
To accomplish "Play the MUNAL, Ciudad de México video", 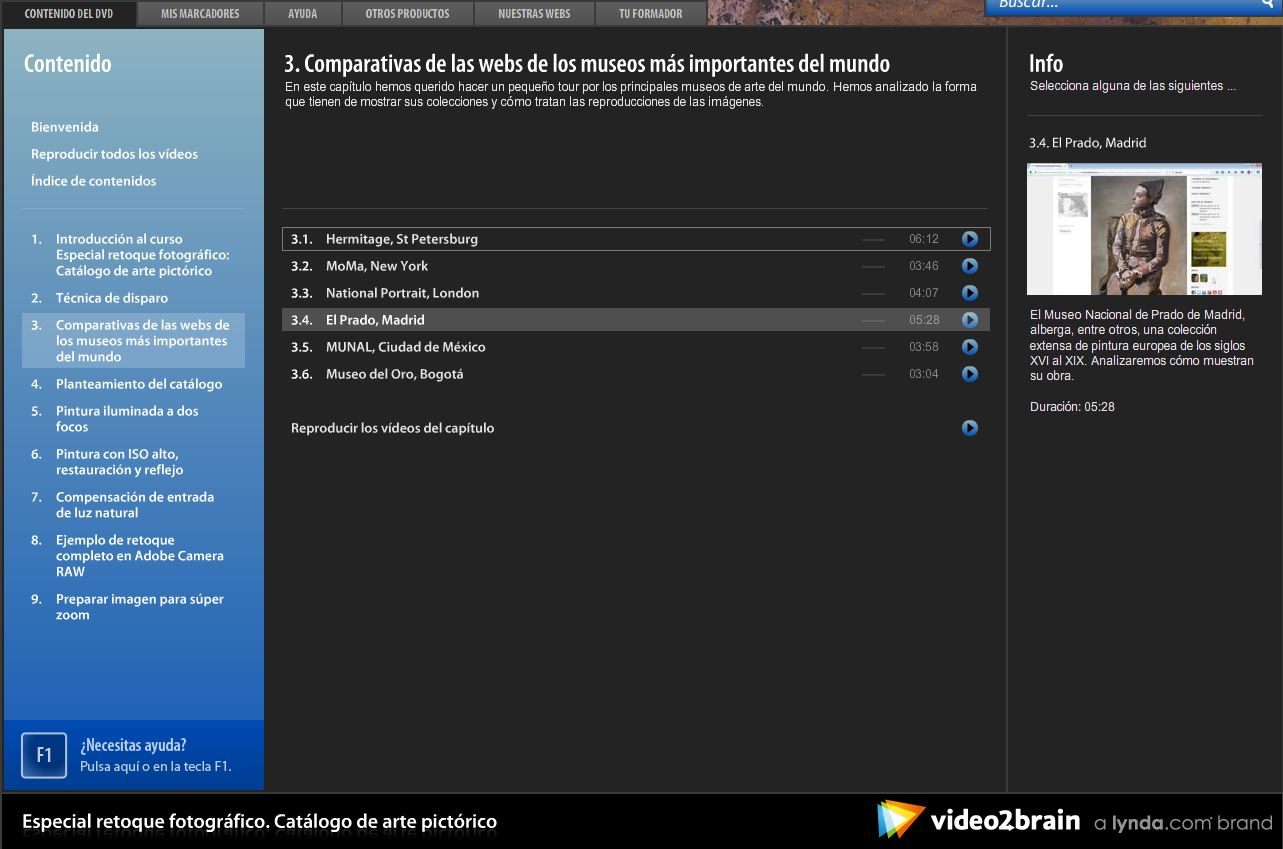I will 969,347.
